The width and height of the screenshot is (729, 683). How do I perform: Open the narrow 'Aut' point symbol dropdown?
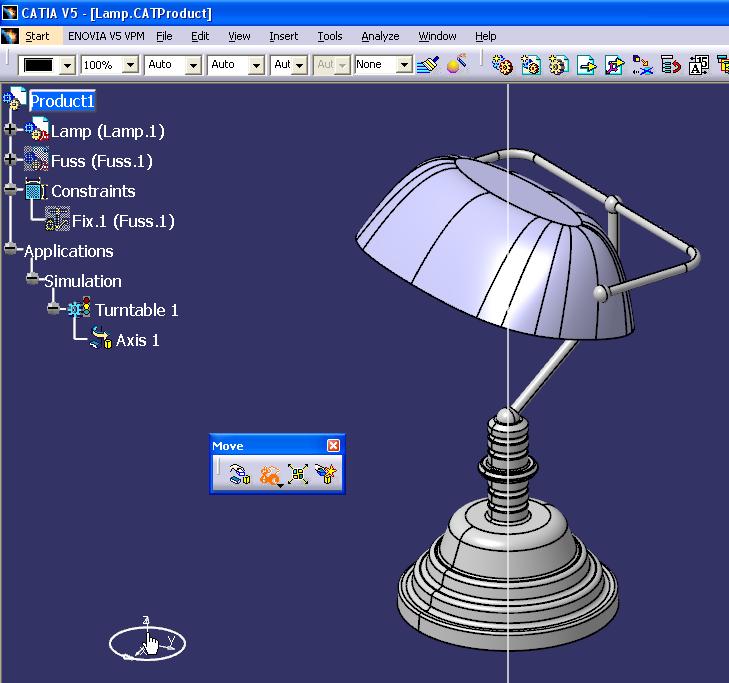(x=300, y=65)
